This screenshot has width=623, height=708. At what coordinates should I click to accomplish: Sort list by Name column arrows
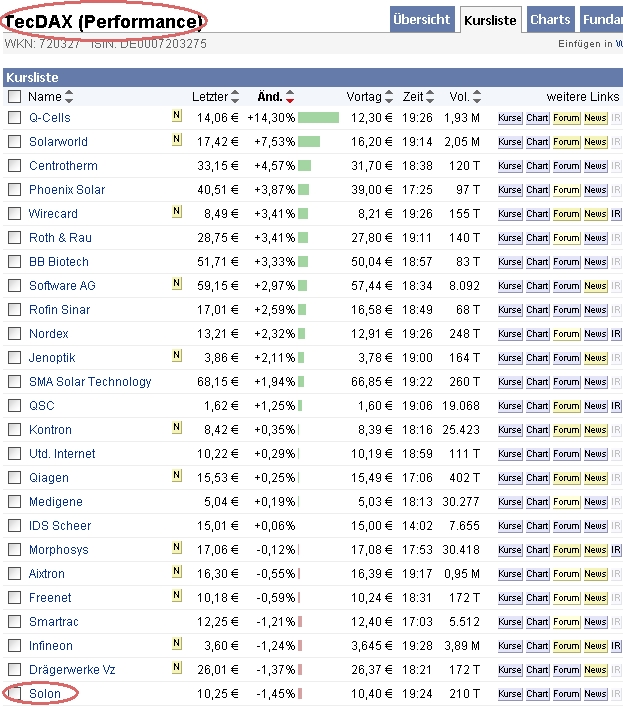[x=69, y=97]
